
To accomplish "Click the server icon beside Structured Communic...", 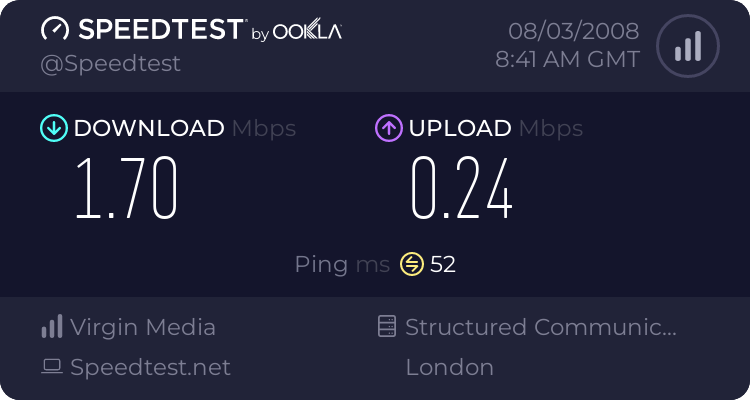I will pos(387,327).
